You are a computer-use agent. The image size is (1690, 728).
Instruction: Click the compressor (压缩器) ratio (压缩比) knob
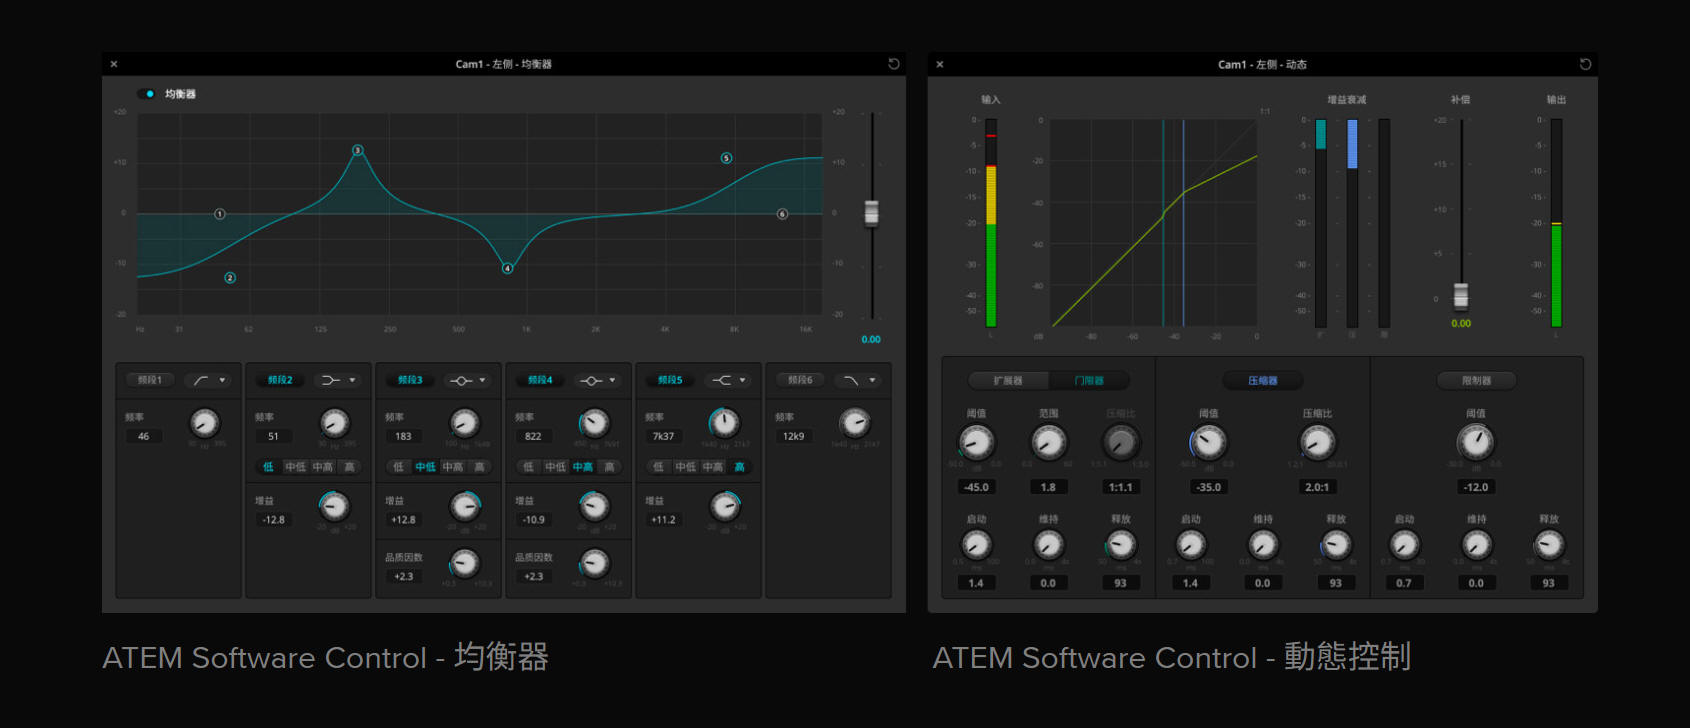pyautogui.click(x=1317, y=442)
